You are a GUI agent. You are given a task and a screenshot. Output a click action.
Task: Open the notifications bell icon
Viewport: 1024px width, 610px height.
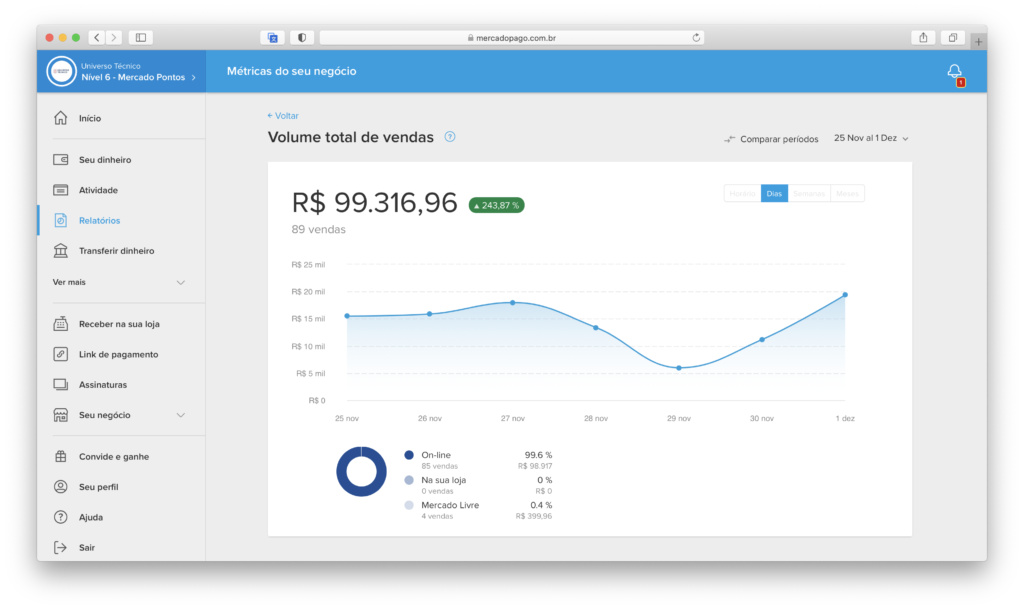(954, 71)
